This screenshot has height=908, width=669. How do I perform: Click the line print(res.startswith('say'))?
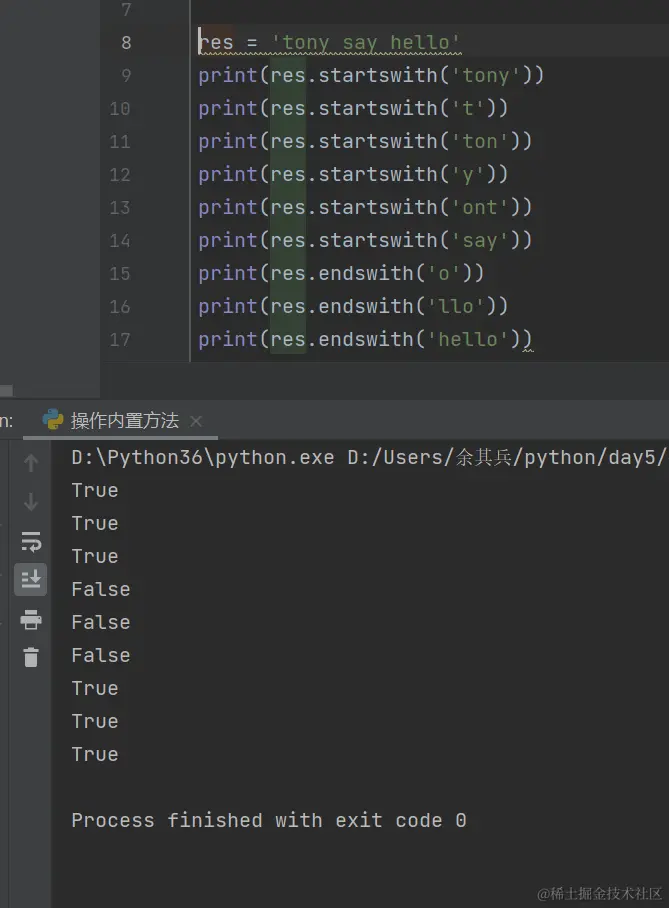365,240
